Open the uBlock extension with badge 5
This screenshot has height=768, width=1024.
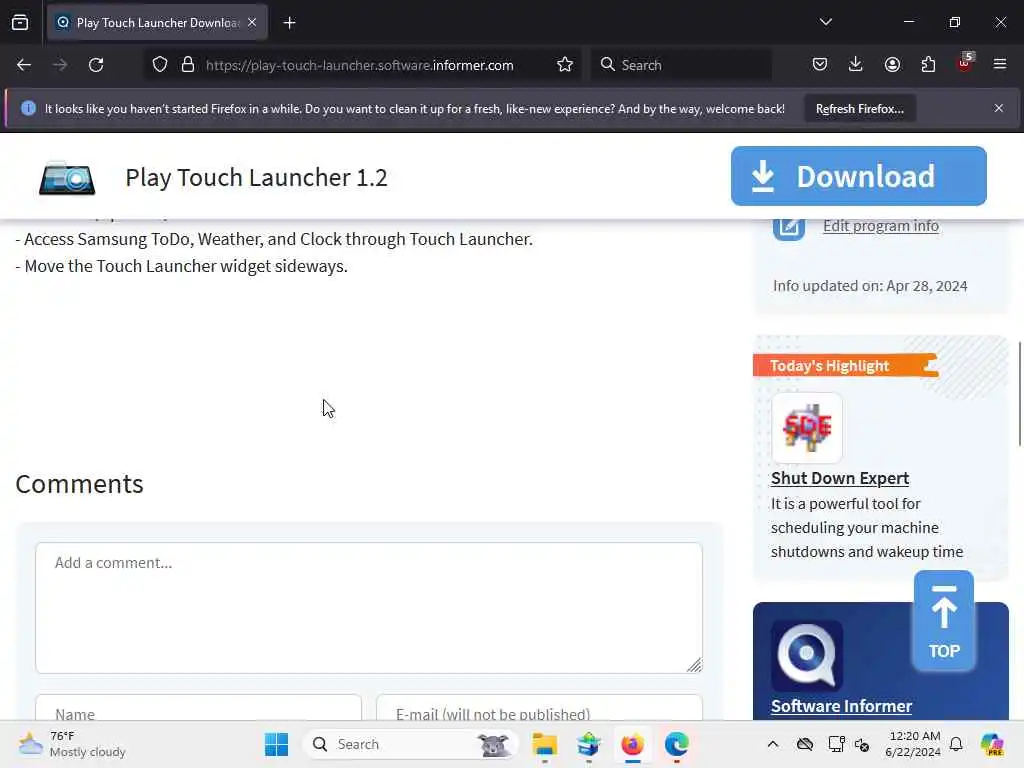pyautogui.click(x=965, y=63)
